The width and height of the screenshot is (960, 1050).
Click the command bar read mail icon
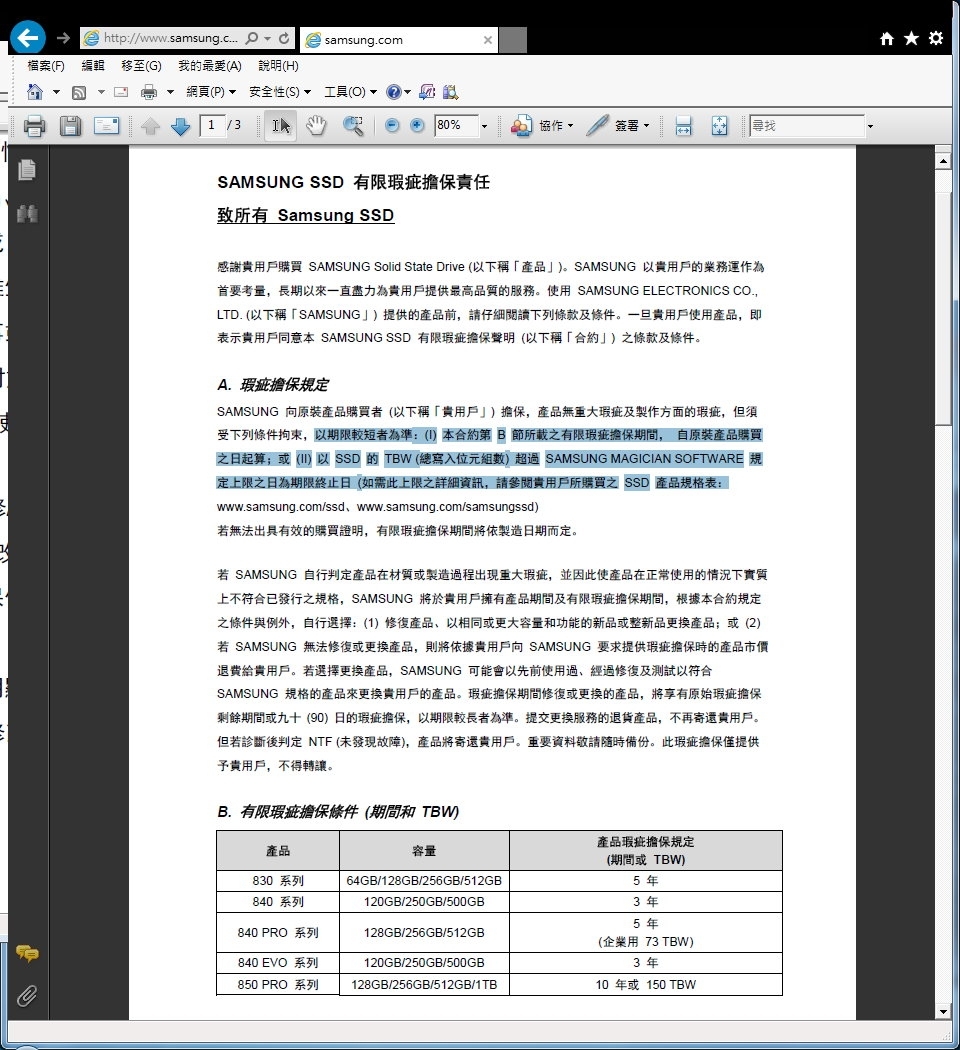(x=121, y=92)
